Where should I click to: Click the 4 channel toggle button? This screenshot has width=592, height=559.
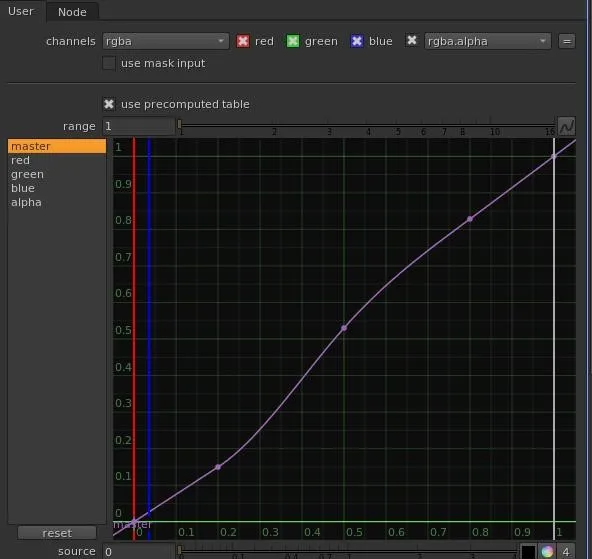coord(566,551)
